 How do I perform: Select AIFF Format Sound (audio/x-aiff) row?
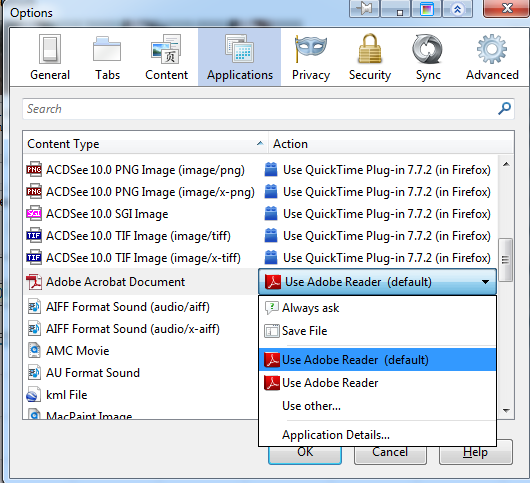coord(141,329)
